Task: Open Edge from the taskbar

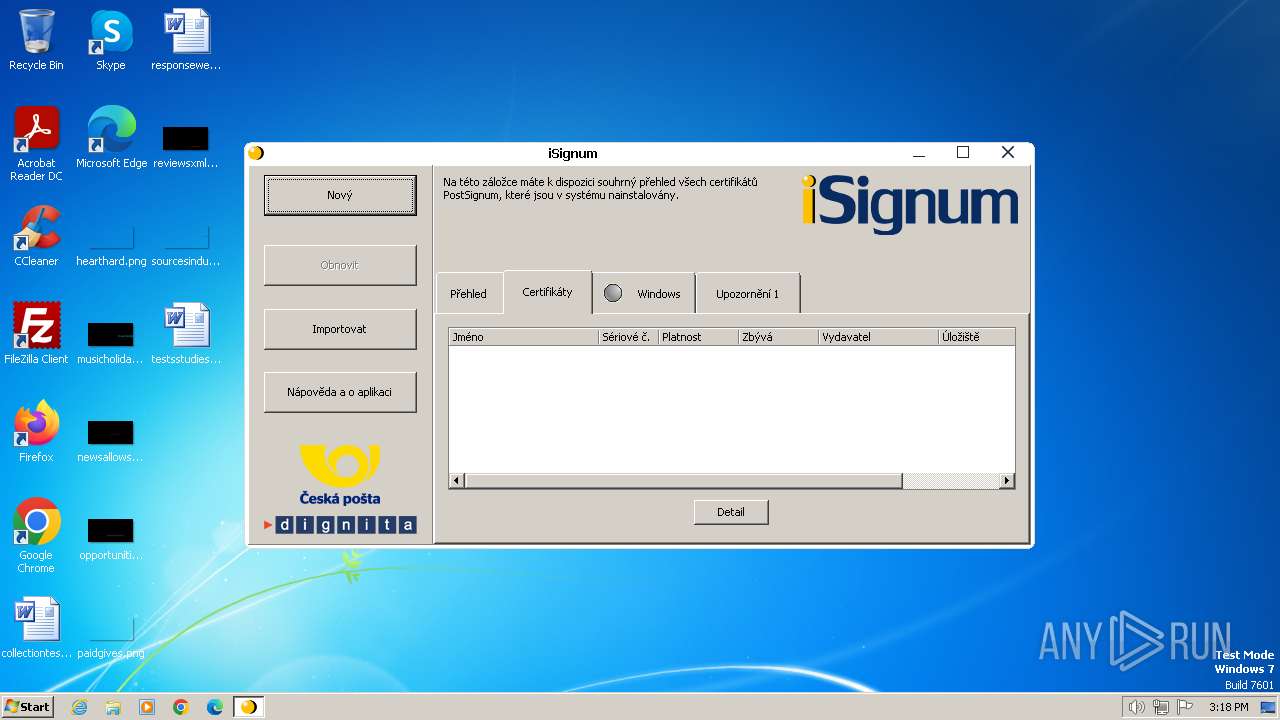Action: [x=215, y=707]
